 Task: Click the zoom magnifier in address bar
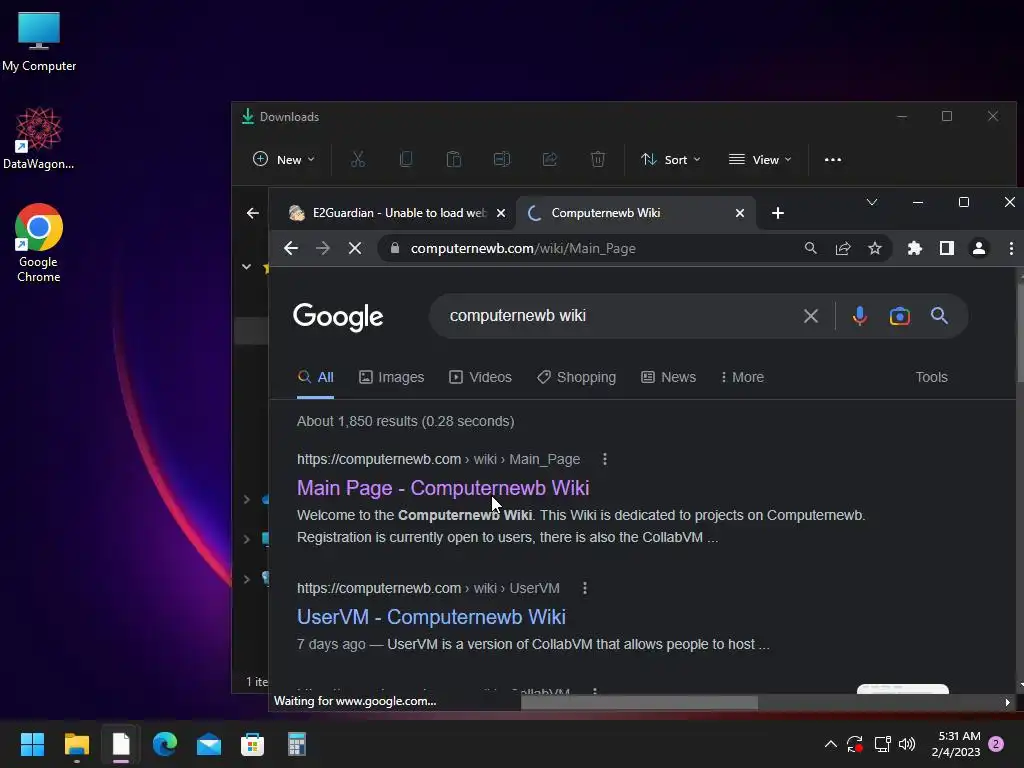pos(810,248)
